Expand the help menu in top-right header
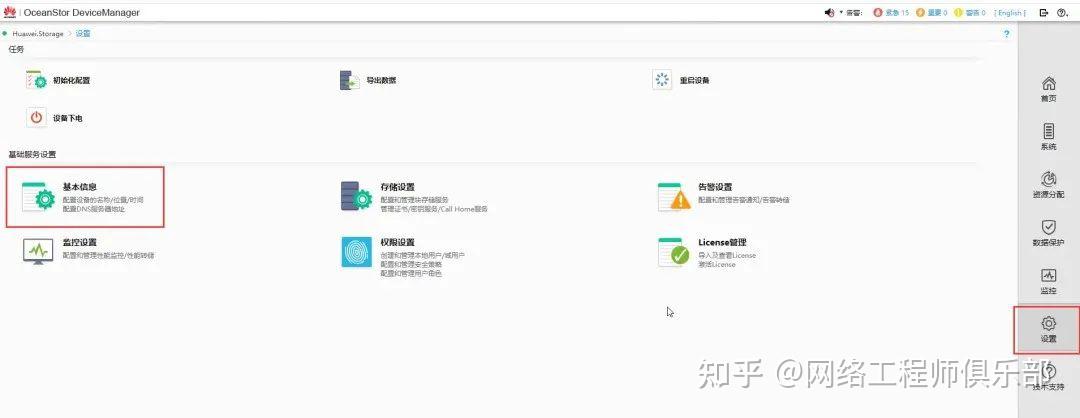Viewport: 1080px width, 418px height. point(1062,12)
